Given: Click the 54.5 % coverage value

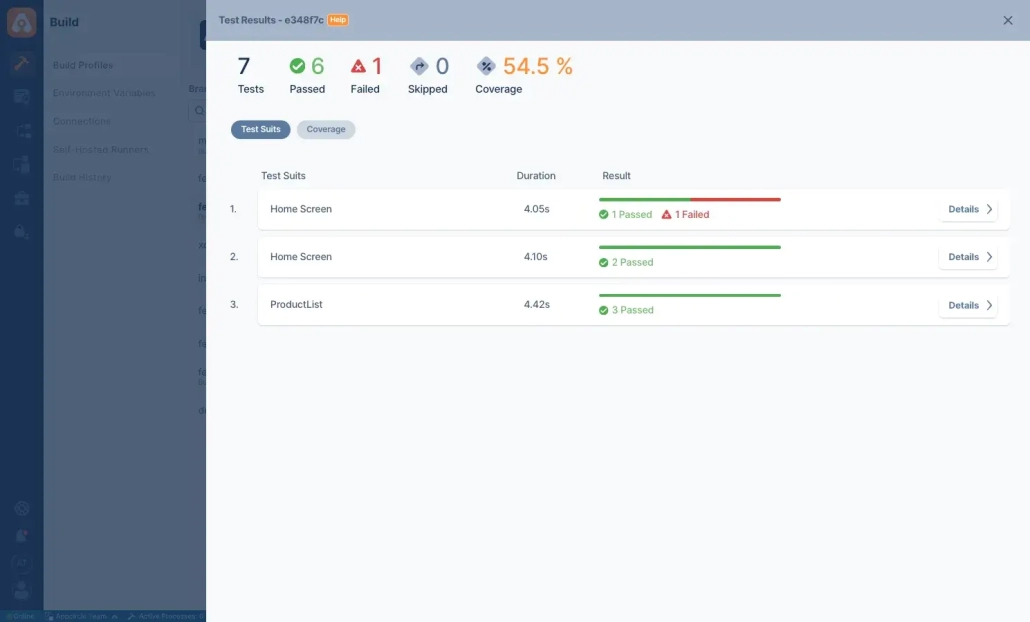Looking at the screenshot, I should click(537, 66).
